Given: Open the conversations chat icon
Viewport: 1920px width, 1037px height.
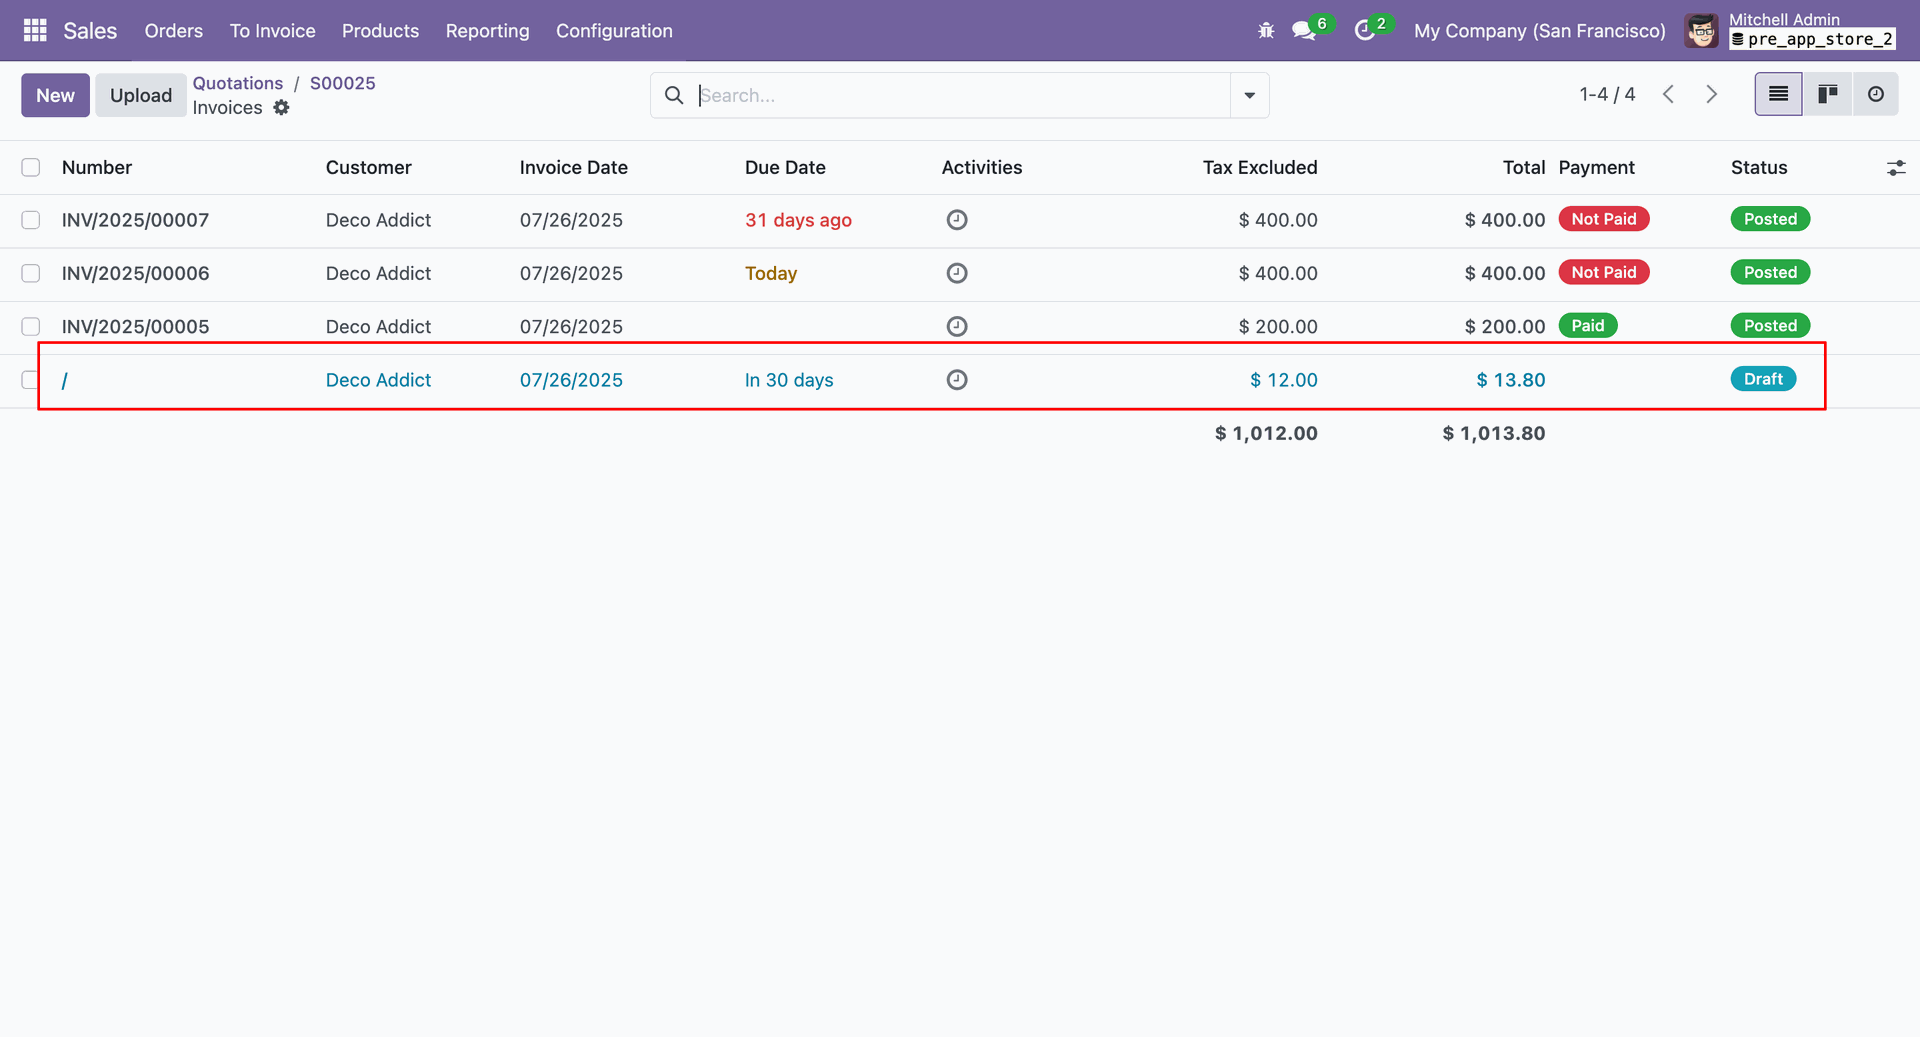Looking at the screenshot, I should 1303,31.
